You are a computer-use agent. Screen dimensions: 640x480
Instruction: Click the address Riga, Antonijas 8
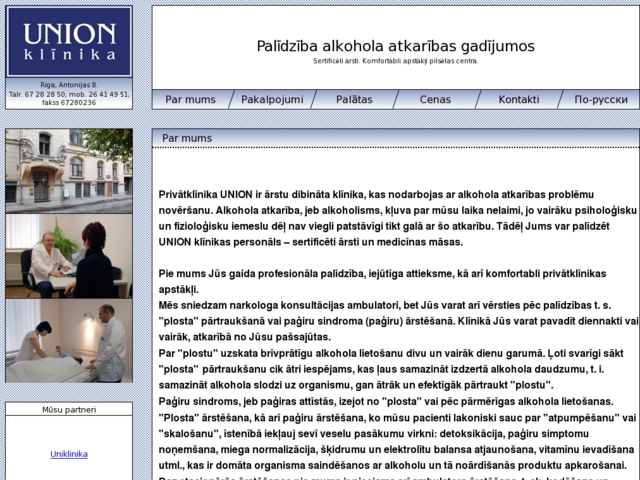pyautogui.click(x=68, y=85)
